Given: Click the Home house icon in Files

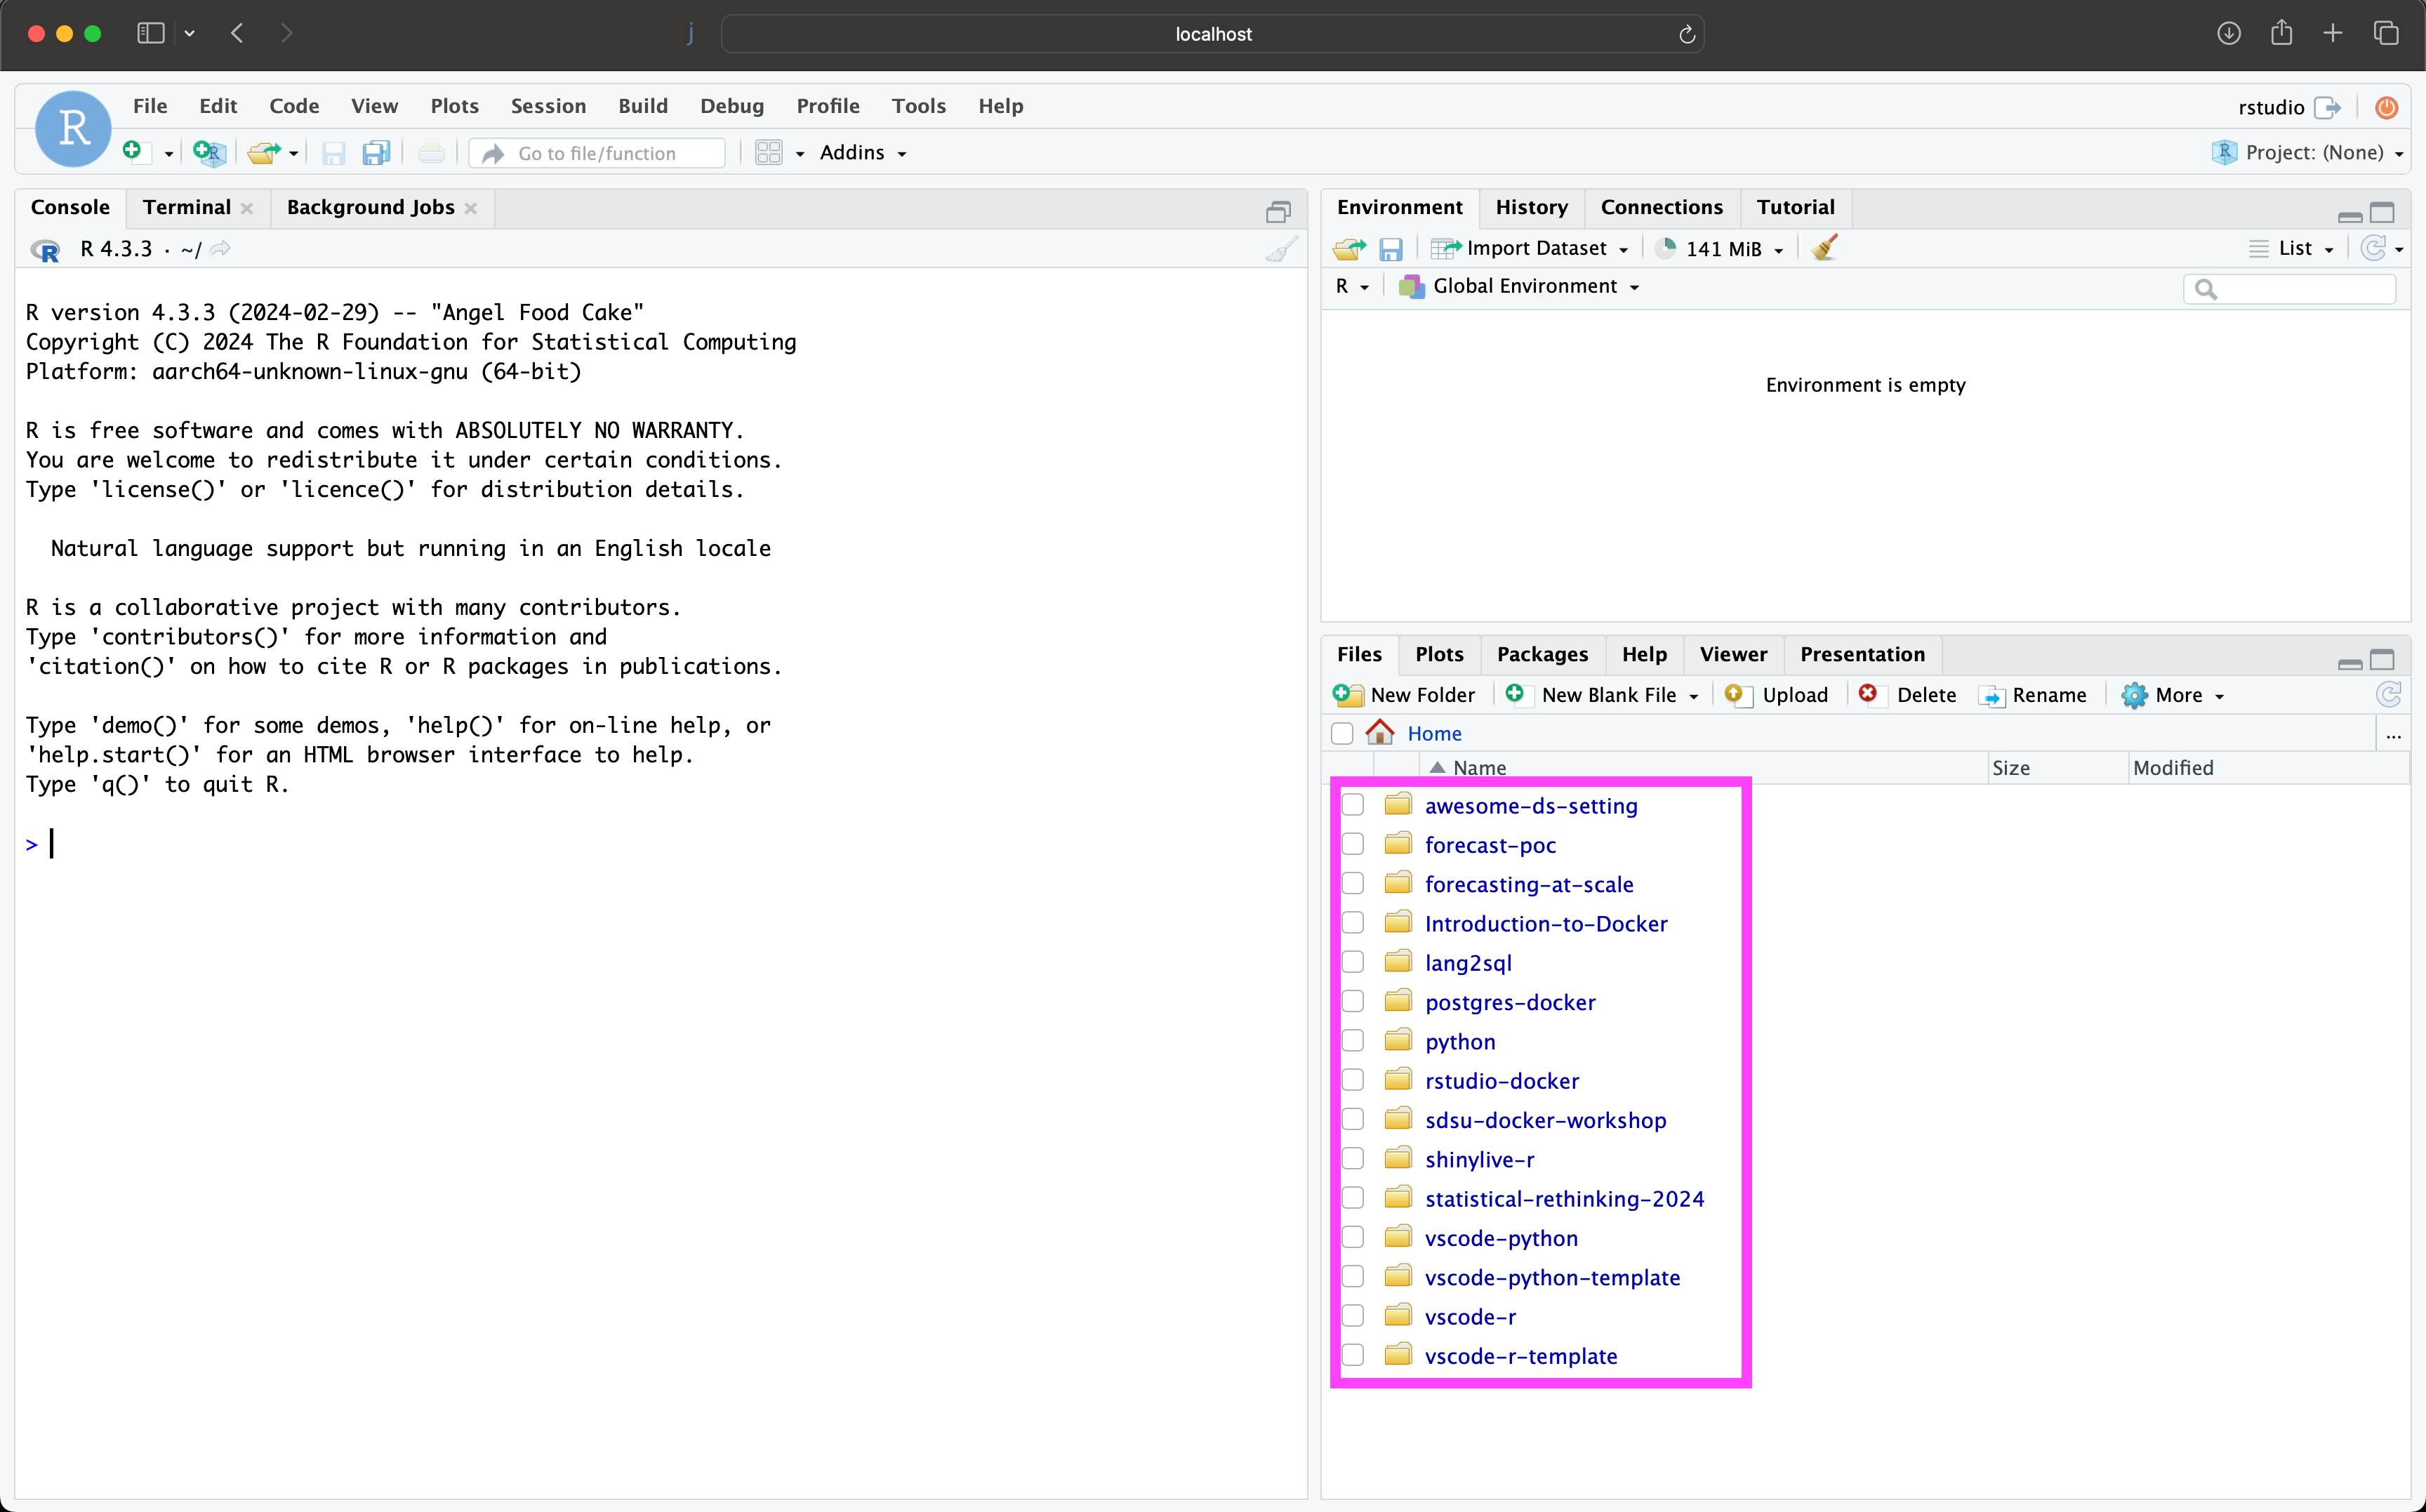Looking at the screenshot, I should tap(1380, 733).
